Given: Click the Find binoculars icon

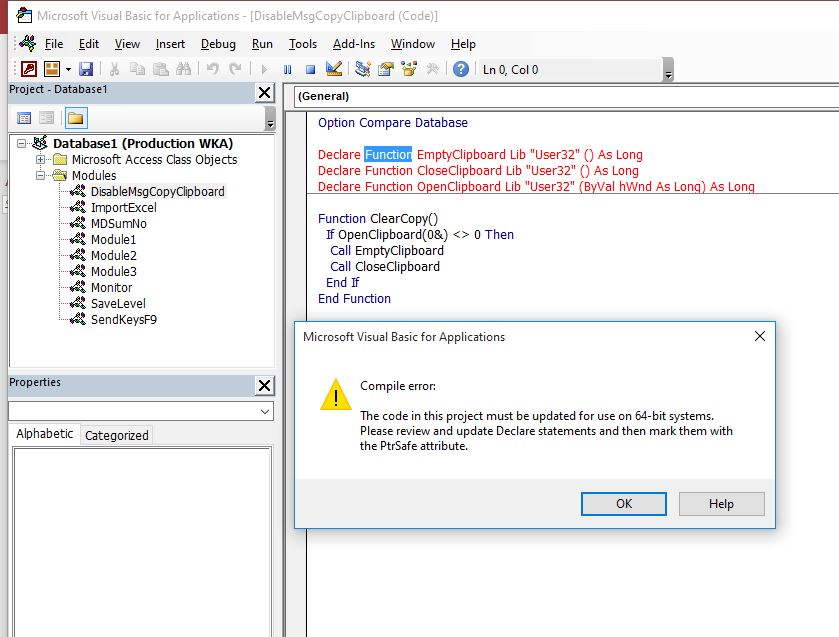Looking at the screenshot, I should [184, 69].
